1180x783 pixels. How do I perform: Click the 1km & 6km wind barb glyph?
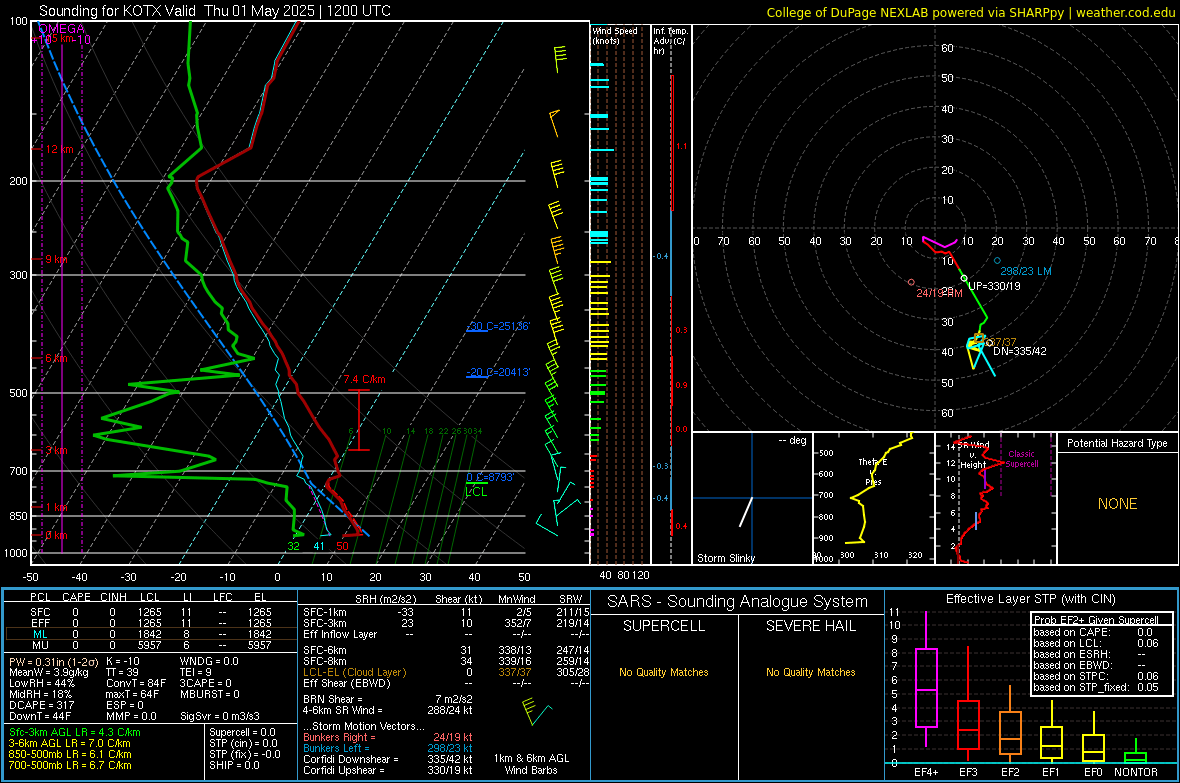(536, 711)
